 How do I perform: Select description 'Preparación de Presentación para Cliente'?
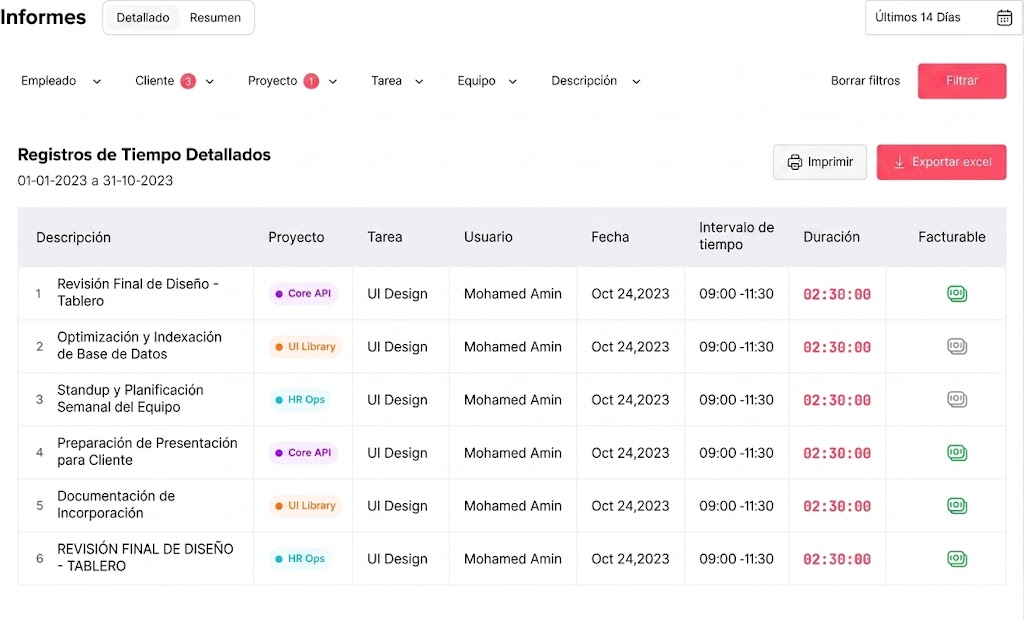pyautogui.click(x=147, y=451)
